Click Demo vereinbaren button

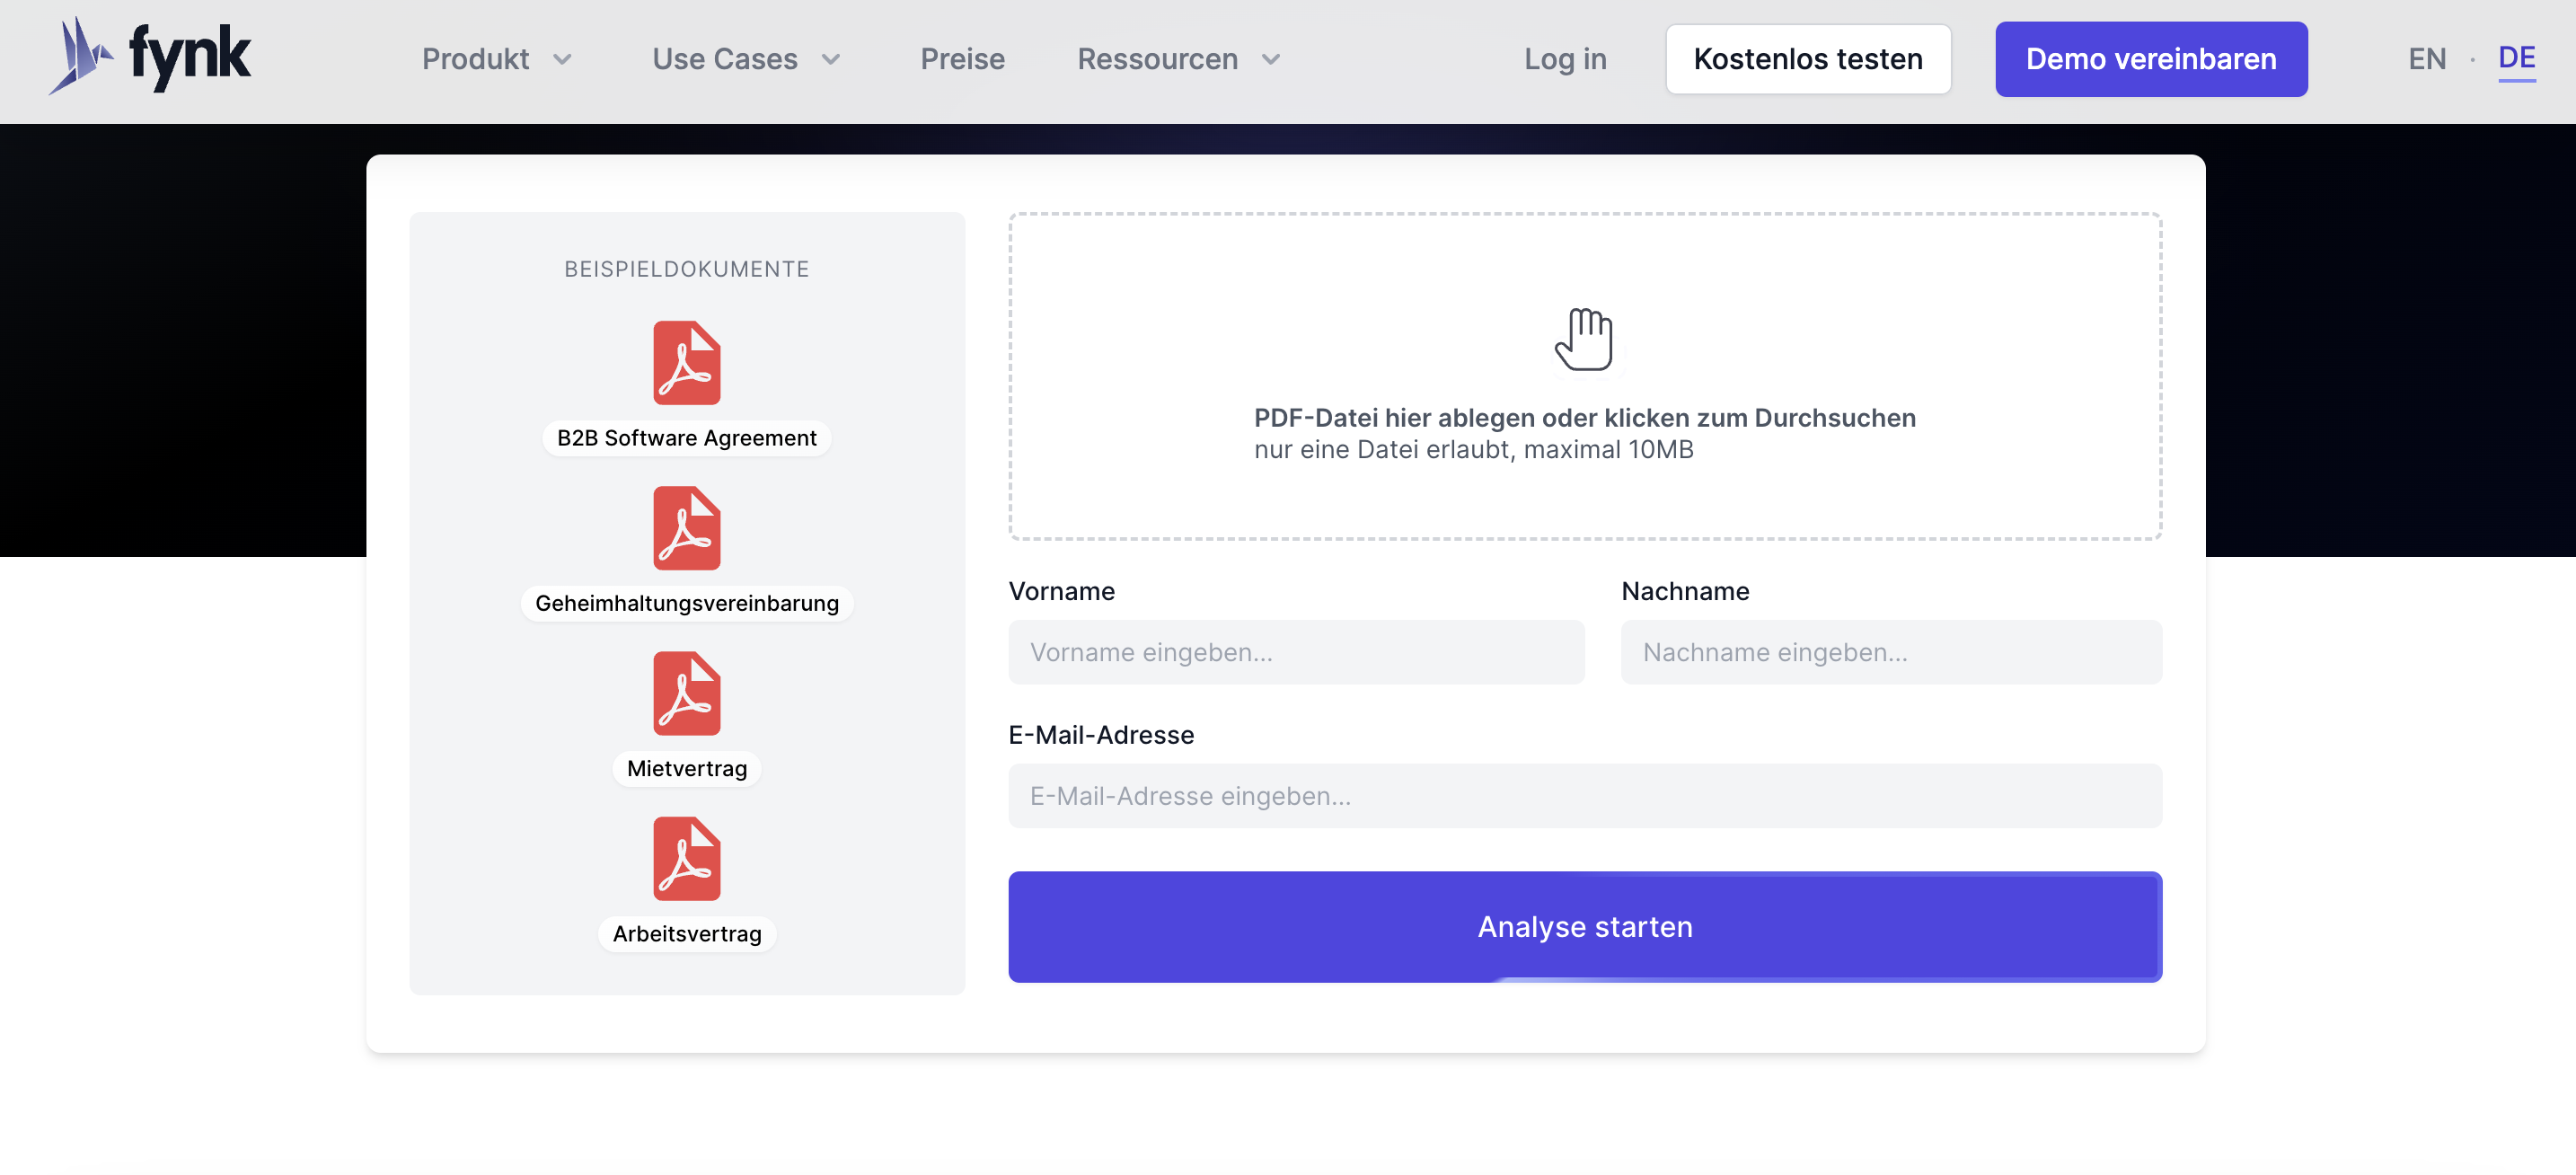[2151, 59]
